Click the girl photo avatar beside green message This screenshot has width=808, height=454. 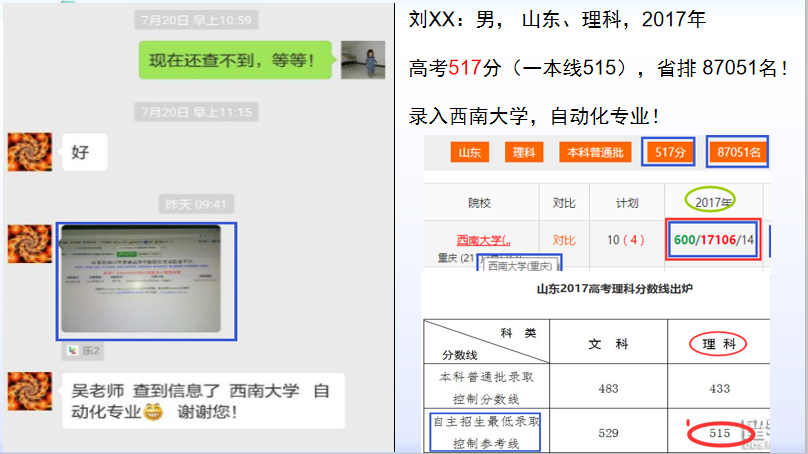(363, 60)
